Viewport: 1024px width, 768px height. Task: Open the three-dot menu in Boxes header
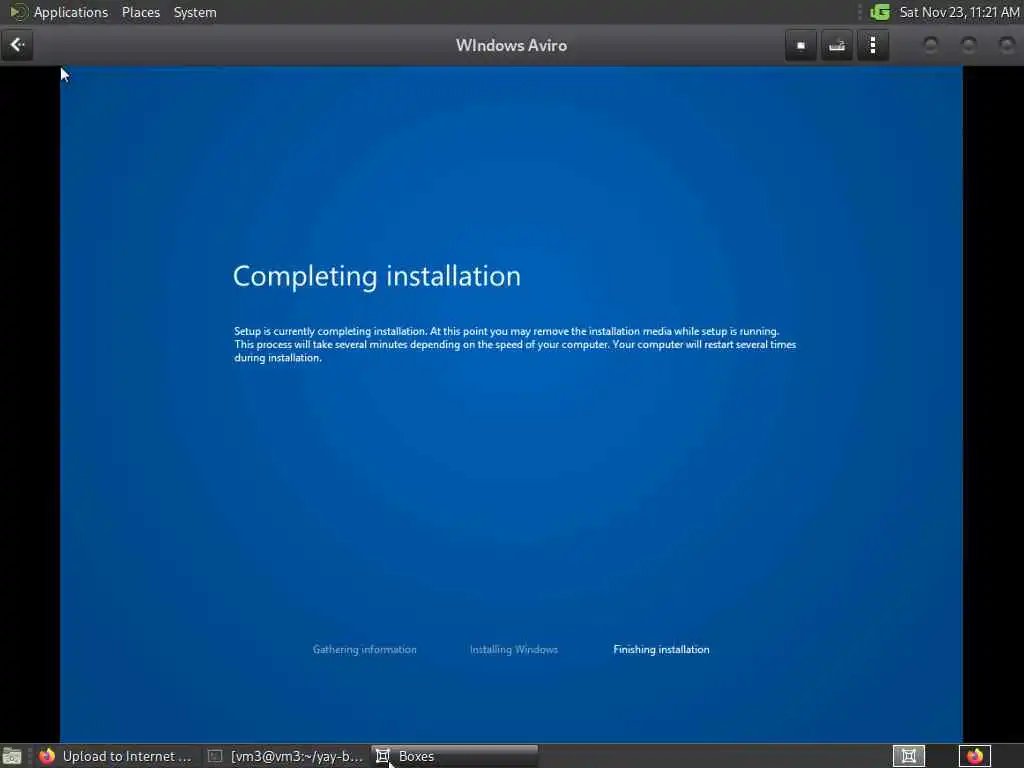(x=873, y=46)
